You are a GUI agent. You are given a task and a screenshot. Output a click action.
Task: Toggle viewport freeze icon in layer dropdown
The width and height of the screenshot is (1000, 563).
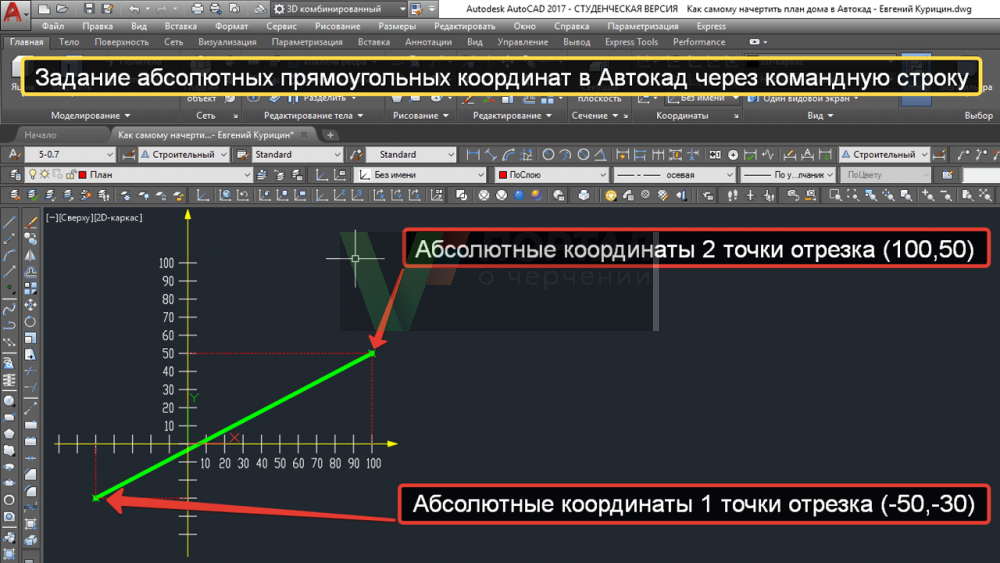57,174
